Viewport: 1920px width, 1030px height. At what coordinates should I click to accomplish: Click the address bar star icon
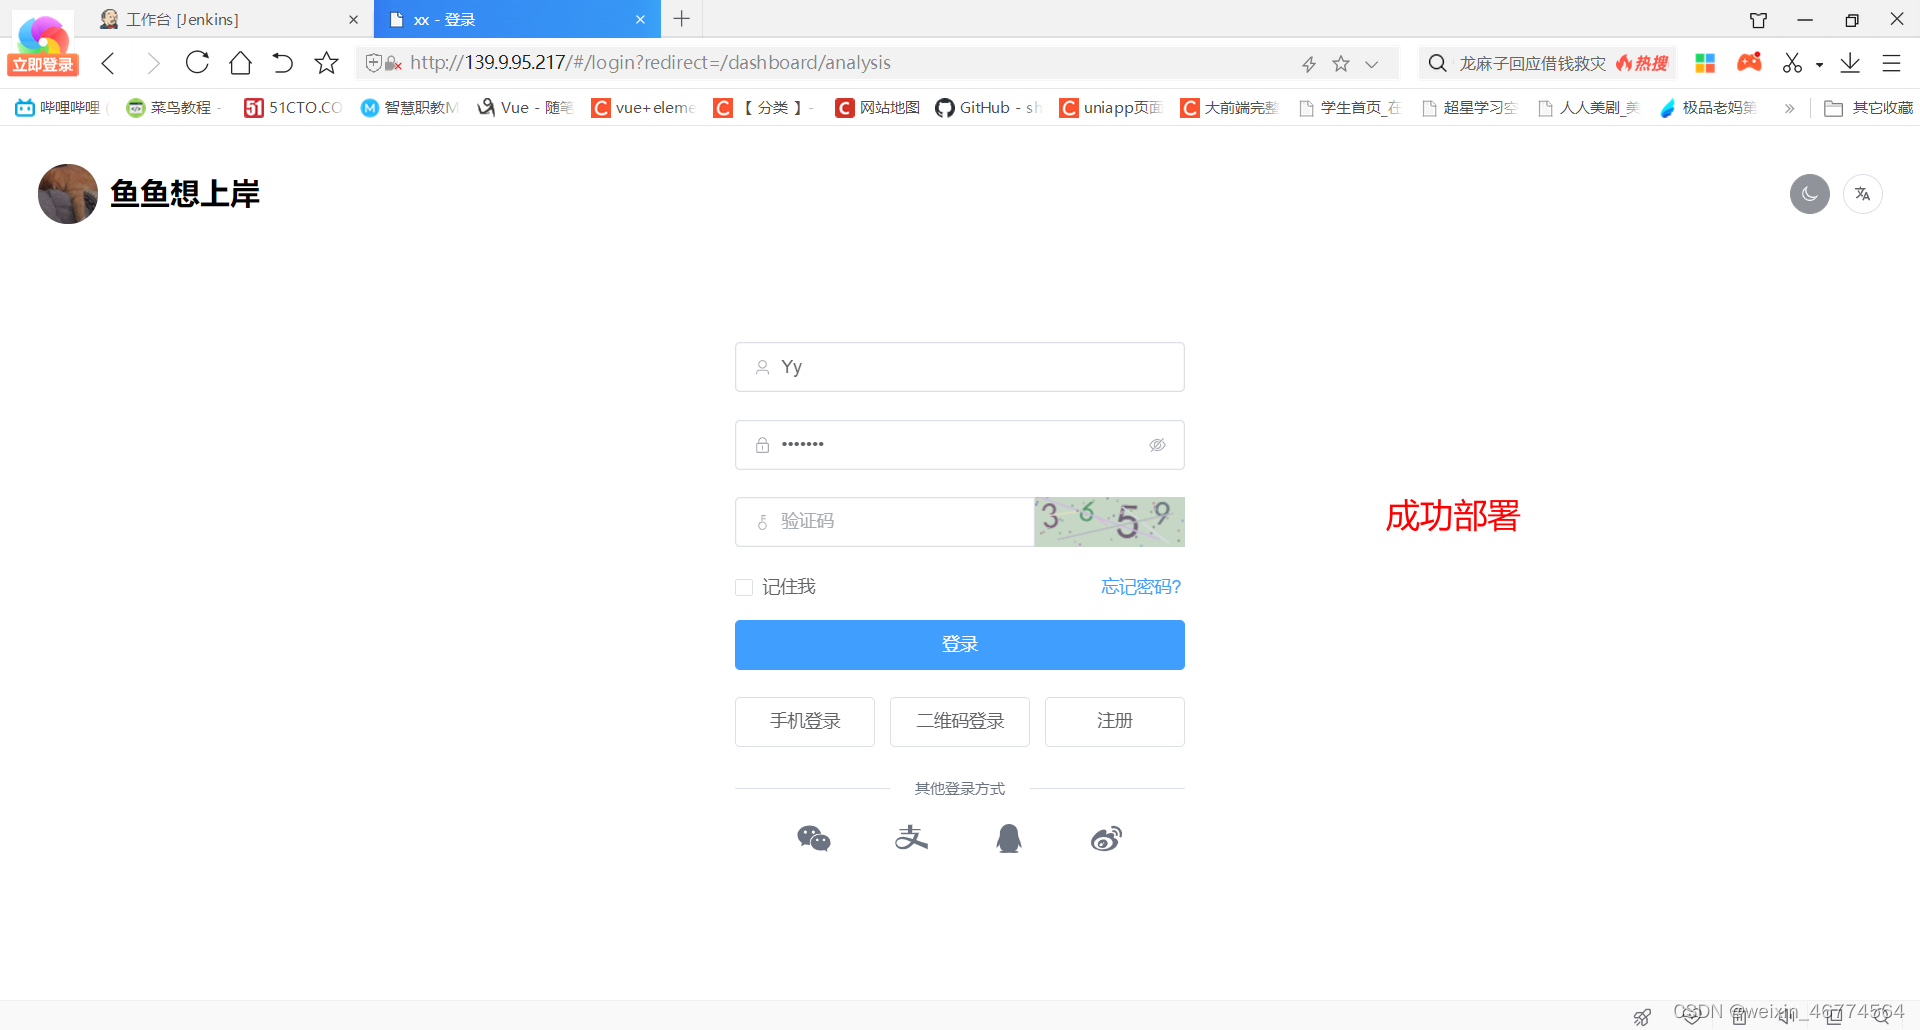click(x=1341, y=64)
